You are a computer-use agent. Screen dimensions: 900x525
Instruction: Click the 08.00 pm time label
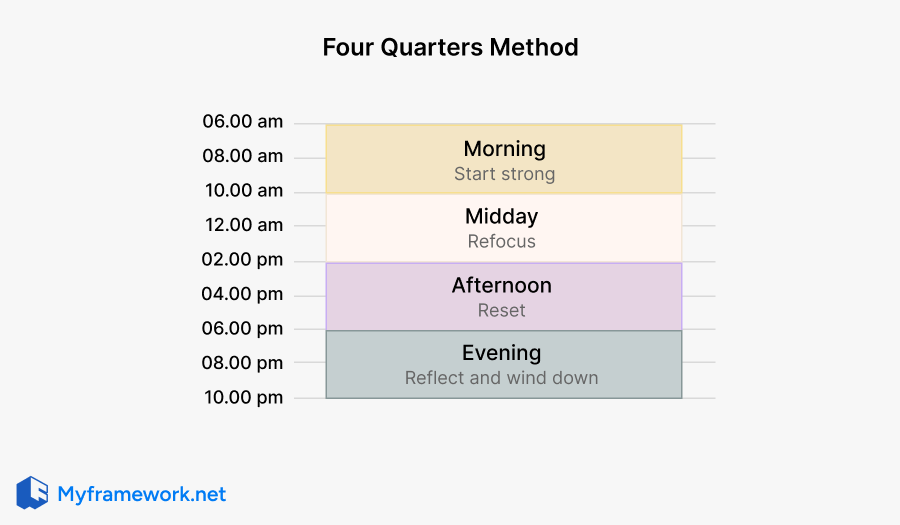[x=243, y=363]
